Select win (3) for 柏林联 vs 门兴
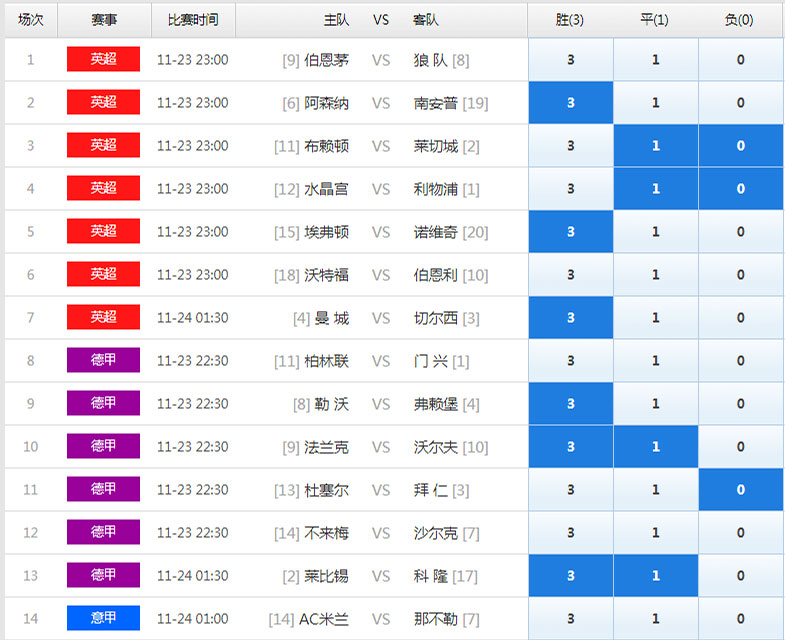Screen dimensions: 785x640 (x=571, y=361)
